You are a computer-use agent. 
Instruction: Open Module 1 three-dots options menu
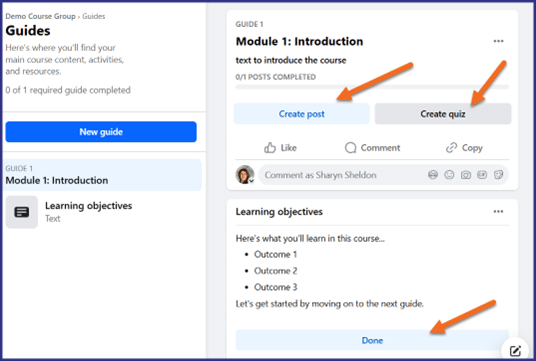click(498, 41)
